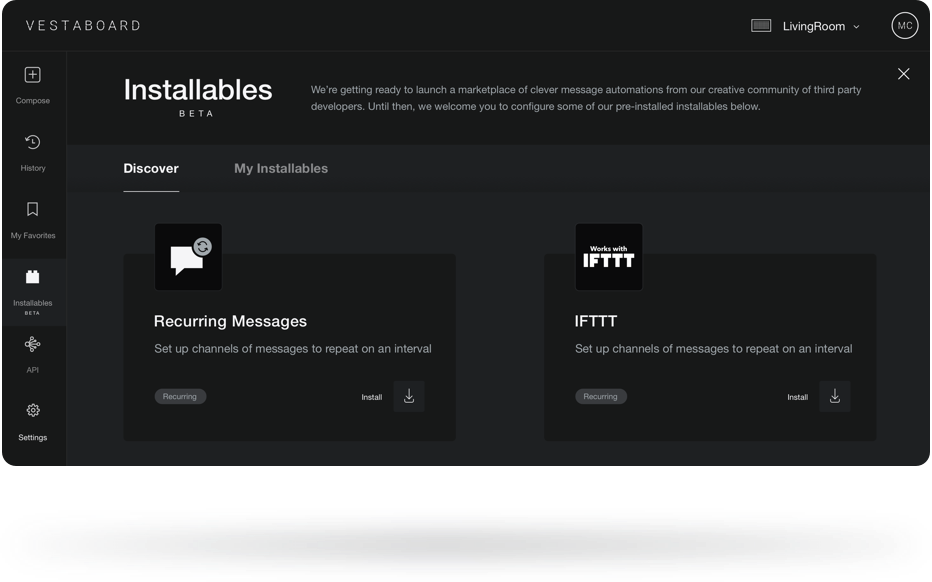Close the Installables panel with X

[x=903, y=74]
